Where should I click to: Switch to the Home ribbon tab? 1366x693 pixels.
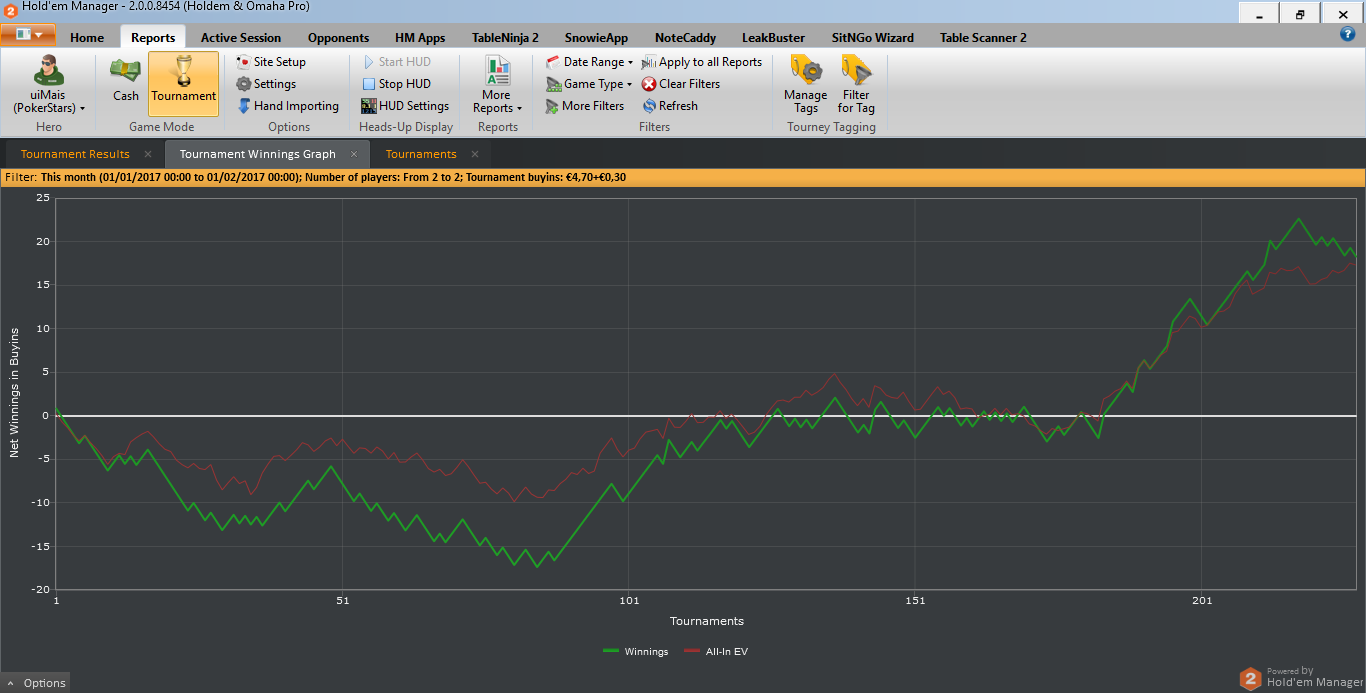coord(87,38)
